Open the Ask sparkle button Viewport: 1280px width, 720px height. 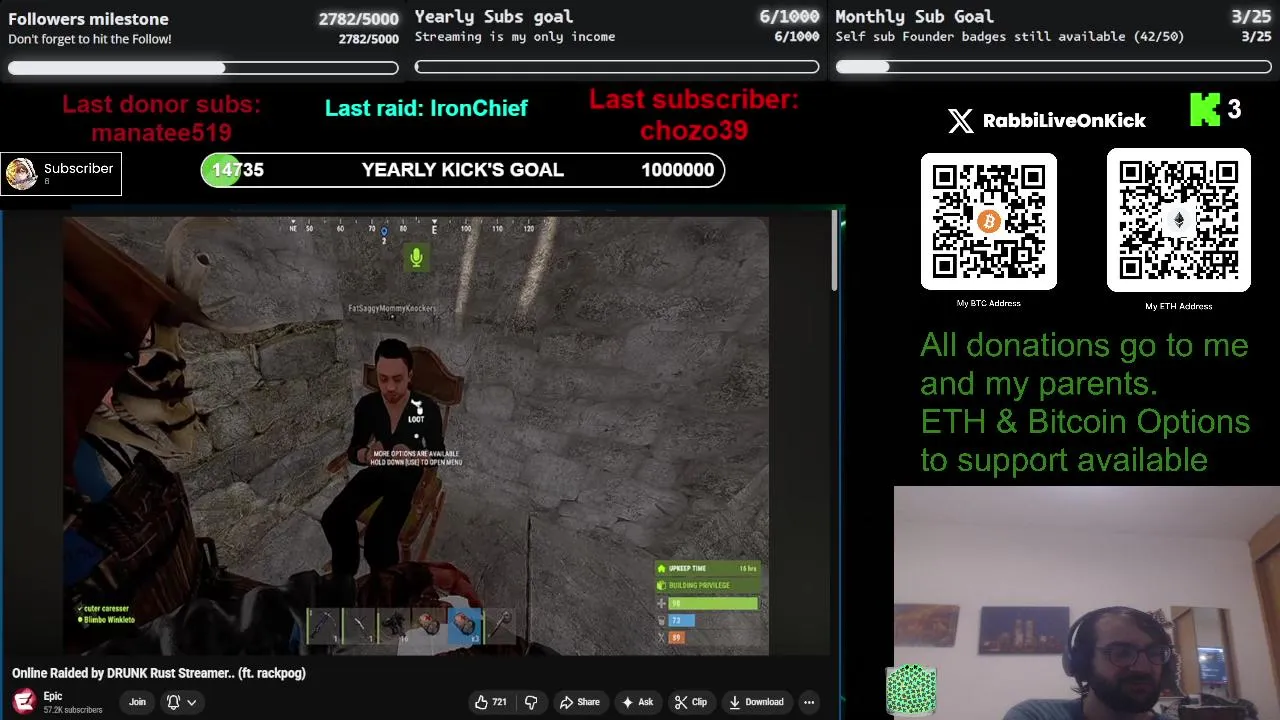(x=637, y=702)
